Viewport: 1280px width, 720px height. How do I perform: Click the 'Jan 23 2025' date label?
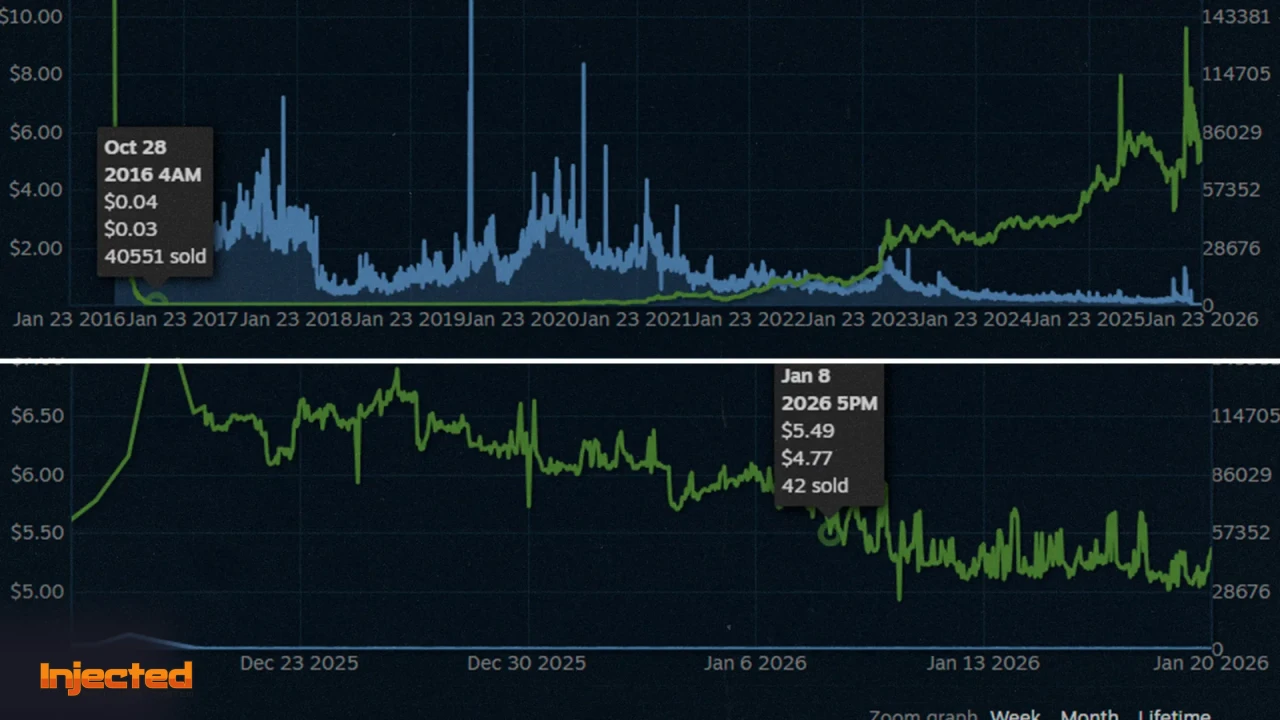point(1089,320)
